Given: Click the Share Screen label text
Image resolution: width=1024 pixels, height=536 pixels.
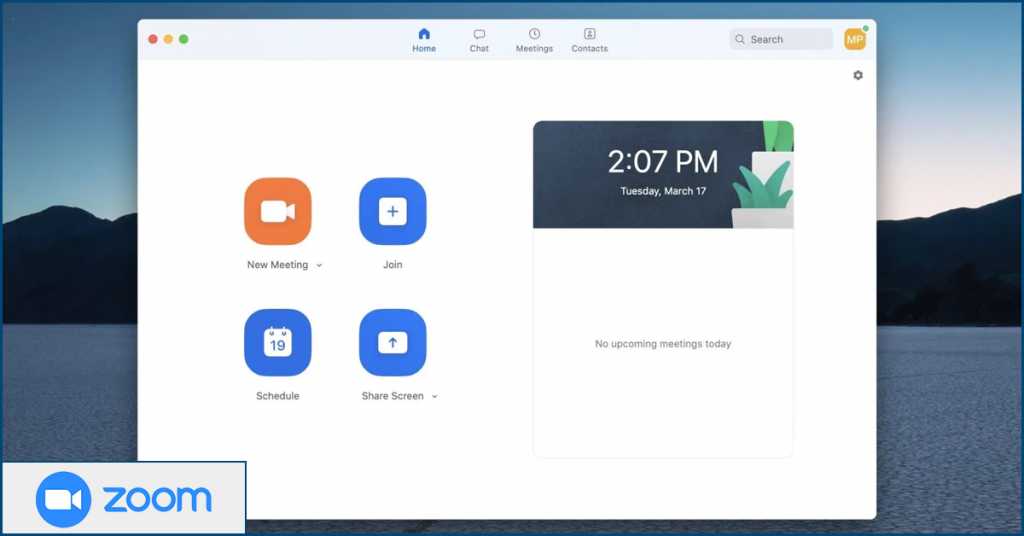Looking at the screenshot, I should point(392,396).
